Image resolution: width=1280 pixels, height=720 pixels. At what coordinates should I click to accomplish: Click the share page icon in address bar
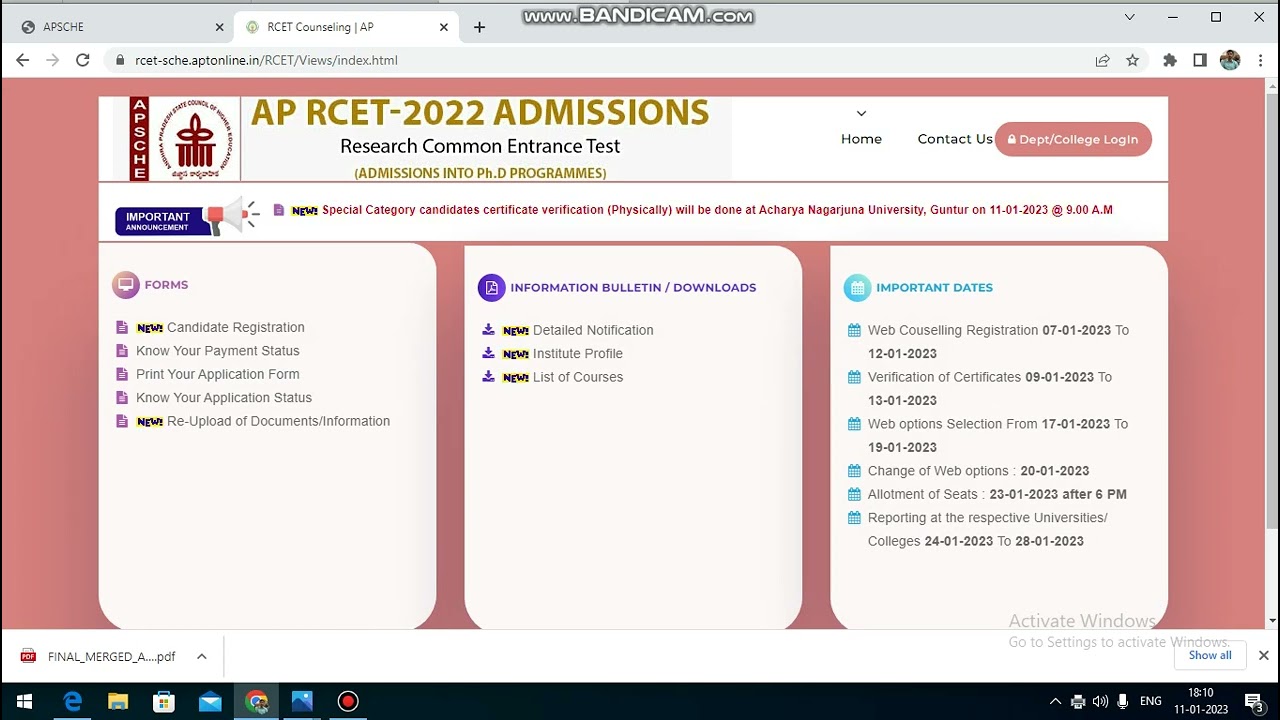click(1102, 60)
